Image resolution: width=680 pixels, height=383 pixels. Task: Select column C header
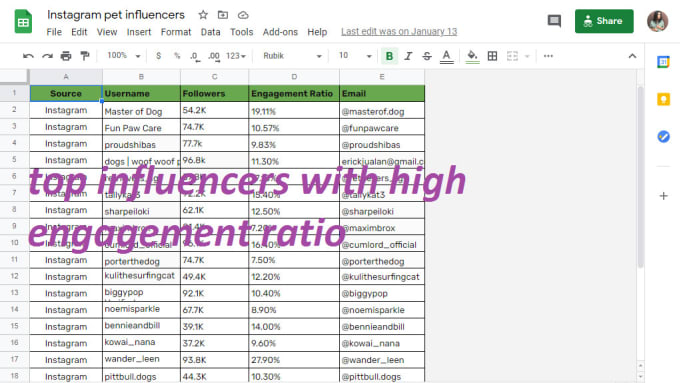click(214, 77)
